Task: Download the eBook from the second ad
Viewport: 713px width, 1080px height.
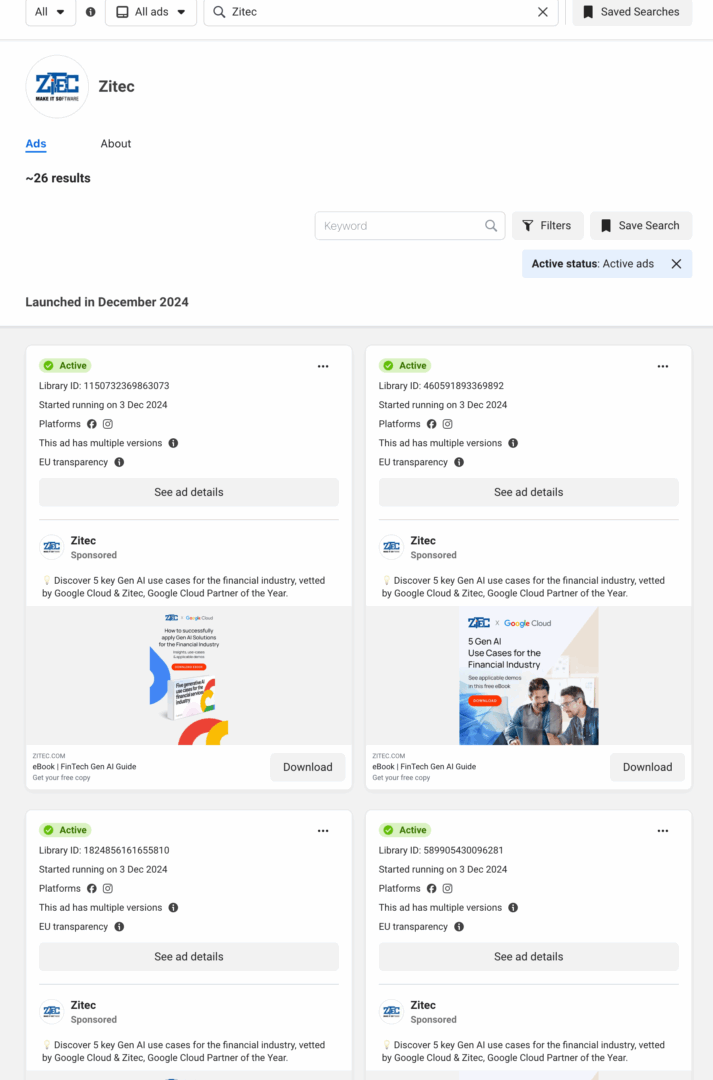Action: coord(647,767)
